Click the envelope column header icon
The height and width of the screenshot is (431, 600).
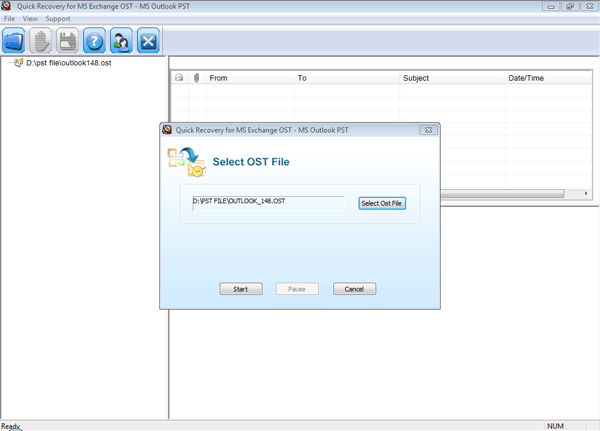pyautogui.click(x=179, y=78)
